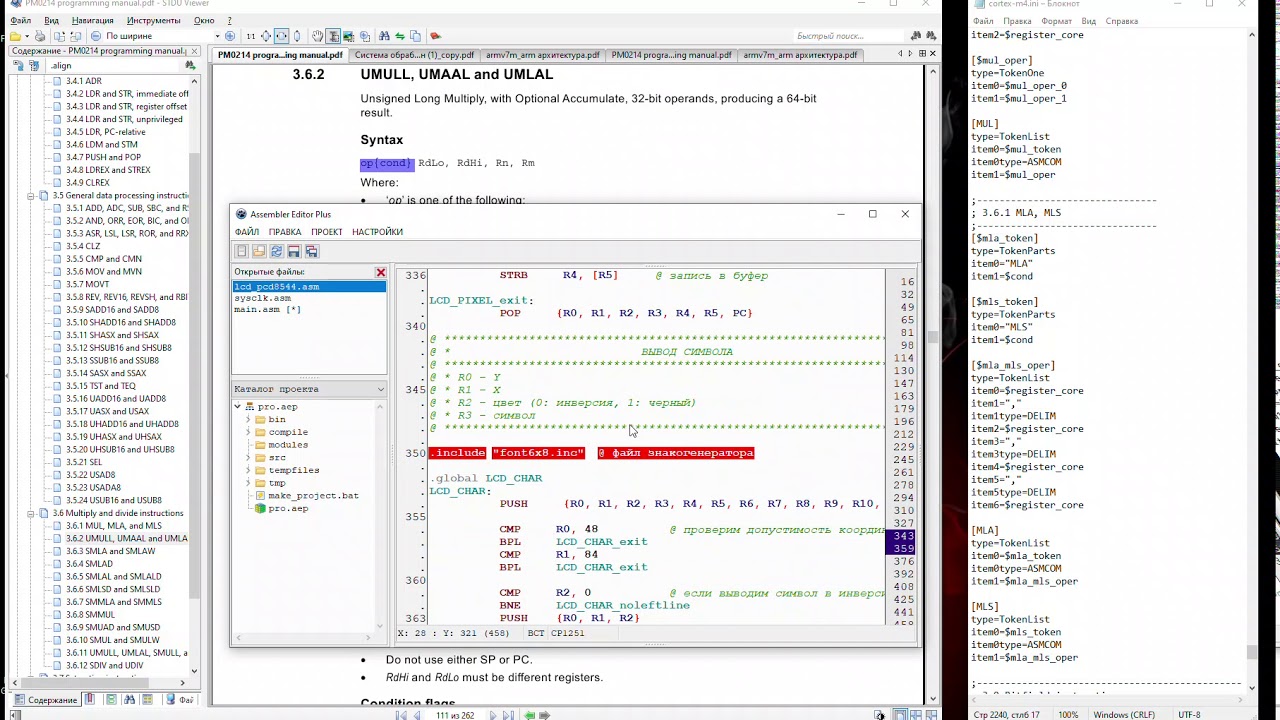Viewport: 1280px width, 720px height.
Task: Select main.asm [*] in open files
Action: [267, 310]
